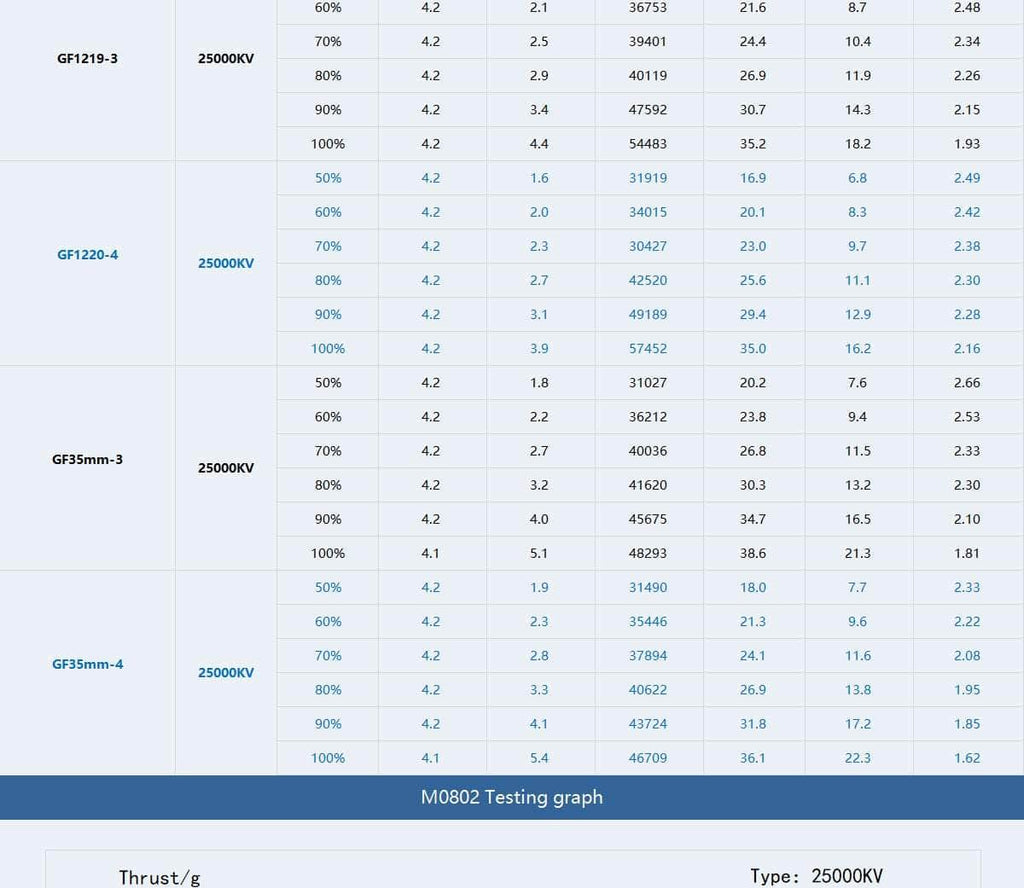
Task: Select the 30427 RPM cell
Action: coord(648,246)
